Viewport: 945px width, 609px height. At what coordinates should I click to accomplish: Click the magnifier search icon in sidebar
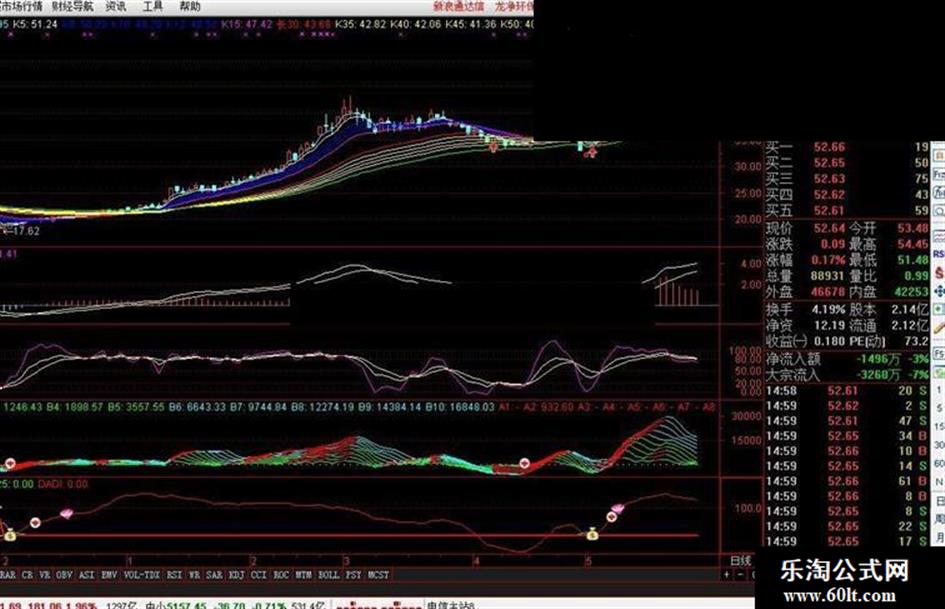pyautogui.click(x=939, y=211)
